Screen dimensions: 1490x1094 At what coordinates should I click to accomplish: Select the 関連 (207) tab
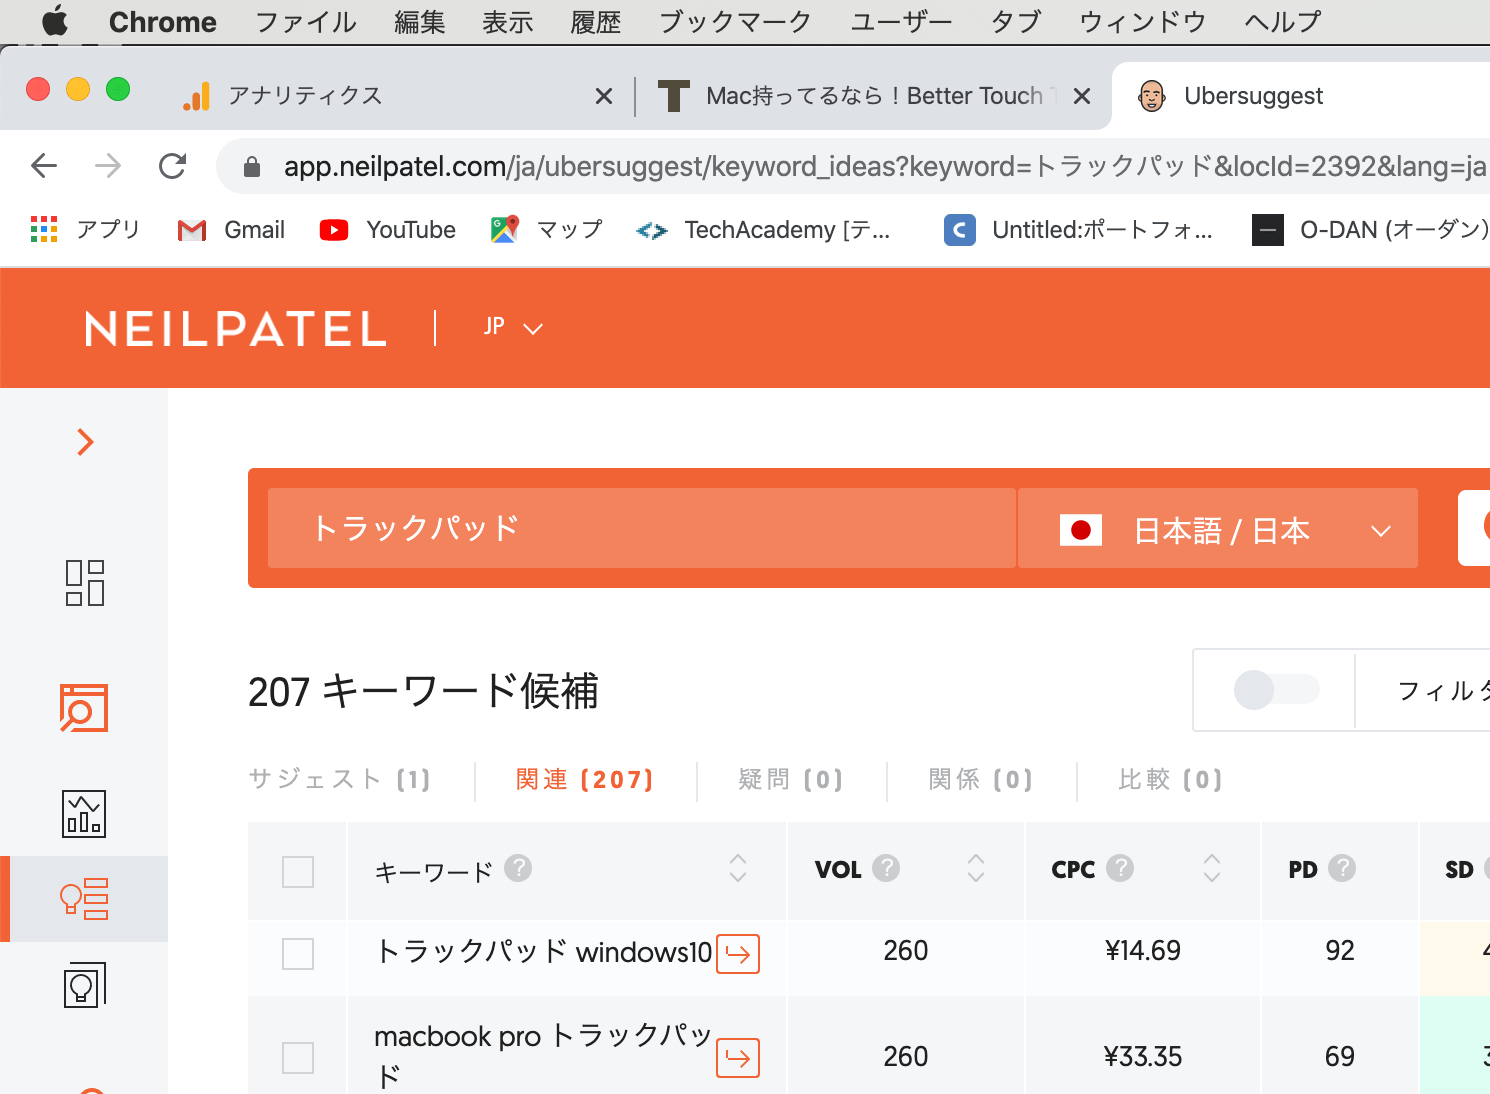pyautogui.click(x=585, y=779)
